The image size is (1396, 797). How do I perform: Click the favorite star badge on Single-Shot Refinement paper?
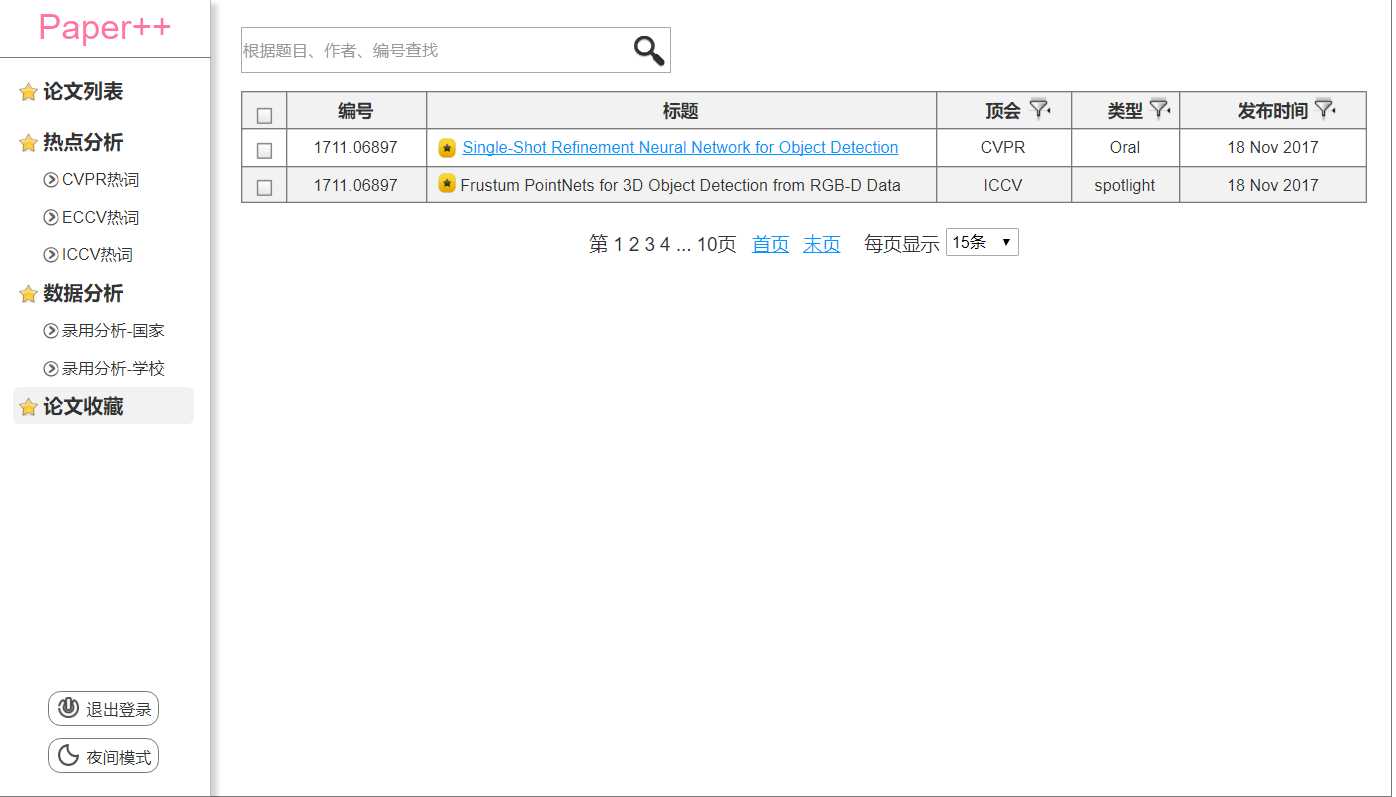click(447, 148)
